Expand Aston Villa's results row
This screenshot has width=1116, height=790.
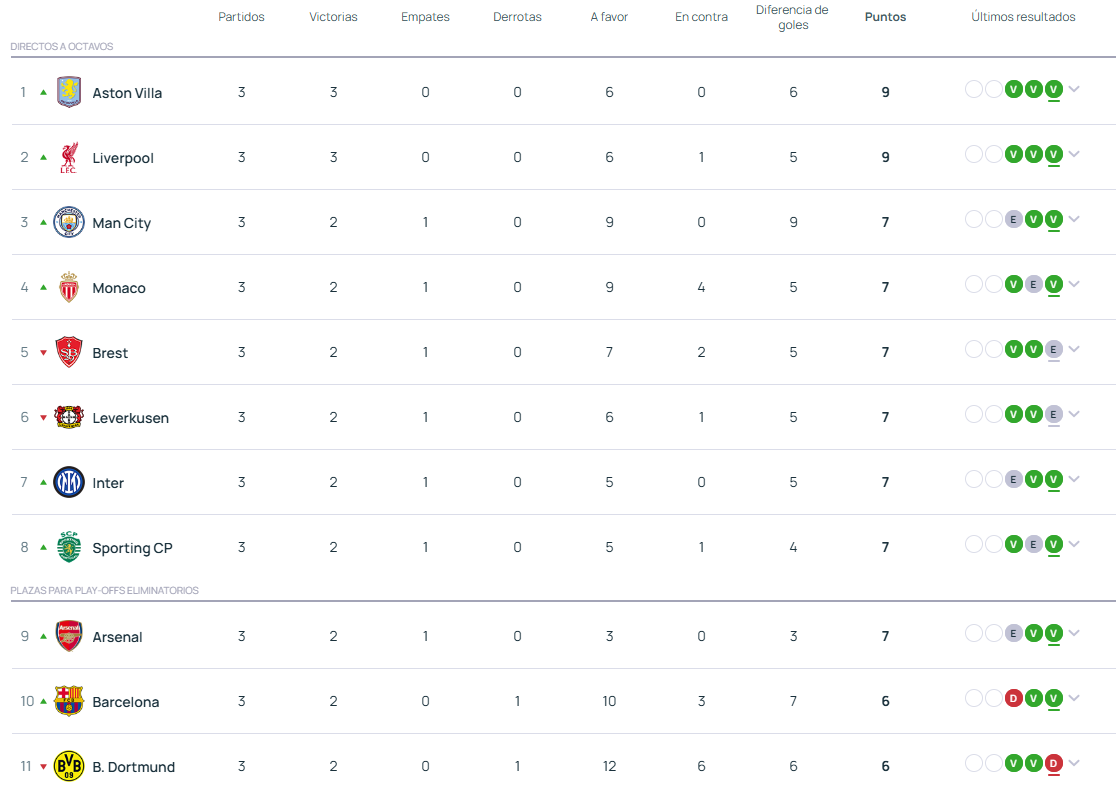1074,89
